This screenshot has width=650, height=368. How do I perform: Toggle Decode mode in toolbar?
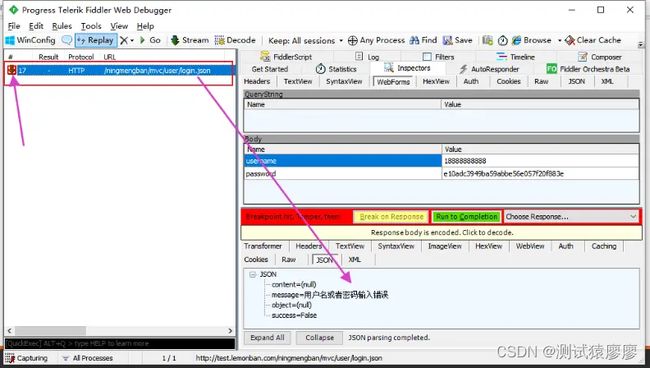pos(235,40)
